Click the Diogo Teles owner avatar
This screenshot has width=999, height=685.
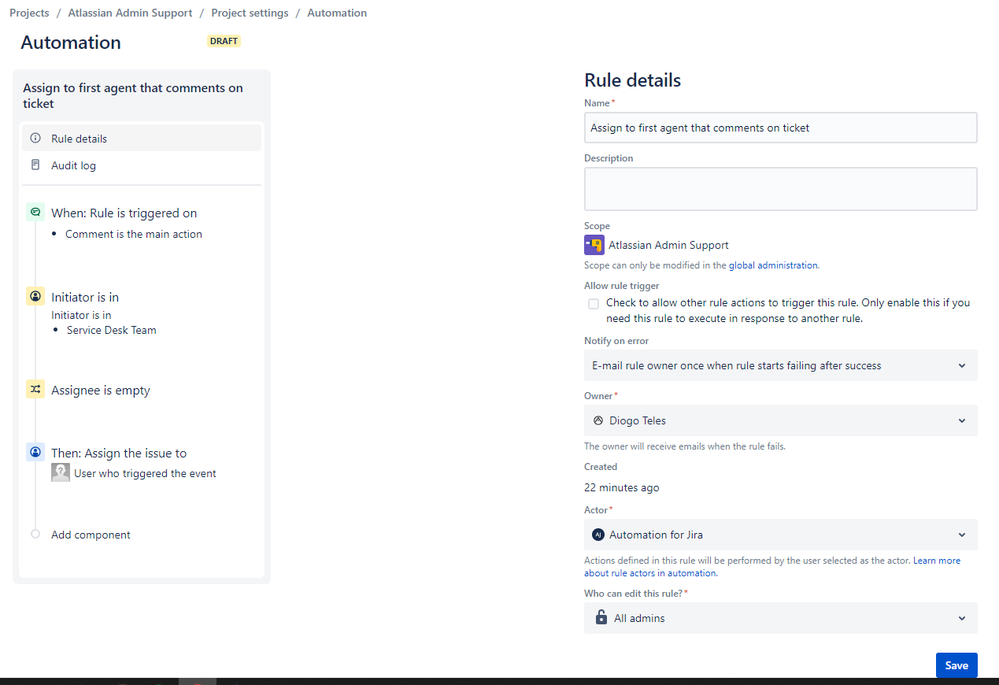click(x=598, y=420)
